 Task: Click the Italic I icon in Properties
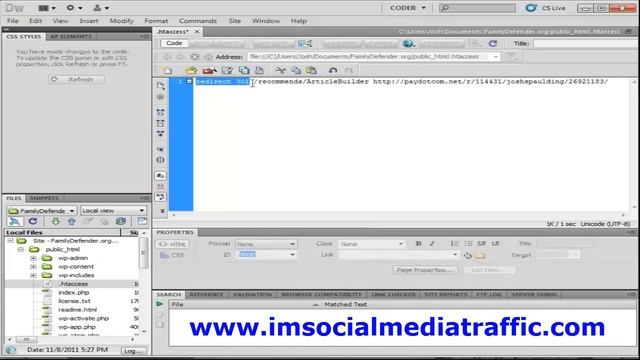click(x=432, y=244)
